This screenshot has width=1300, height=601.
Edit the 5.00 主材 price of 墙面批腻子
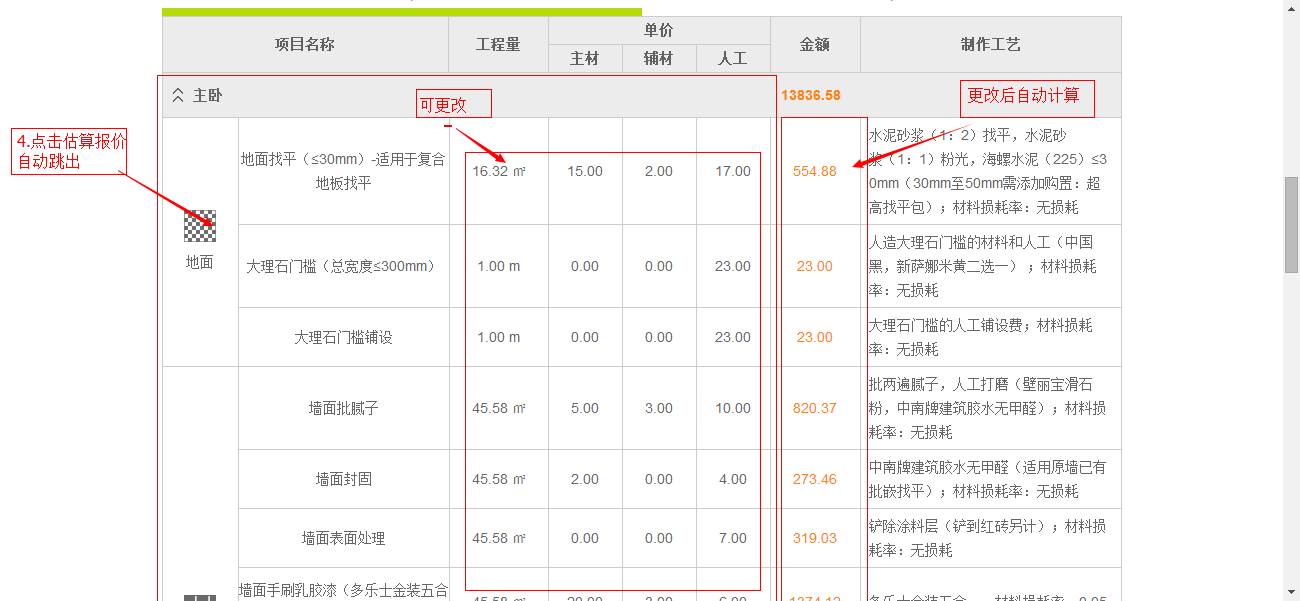[x=585, y=408]
